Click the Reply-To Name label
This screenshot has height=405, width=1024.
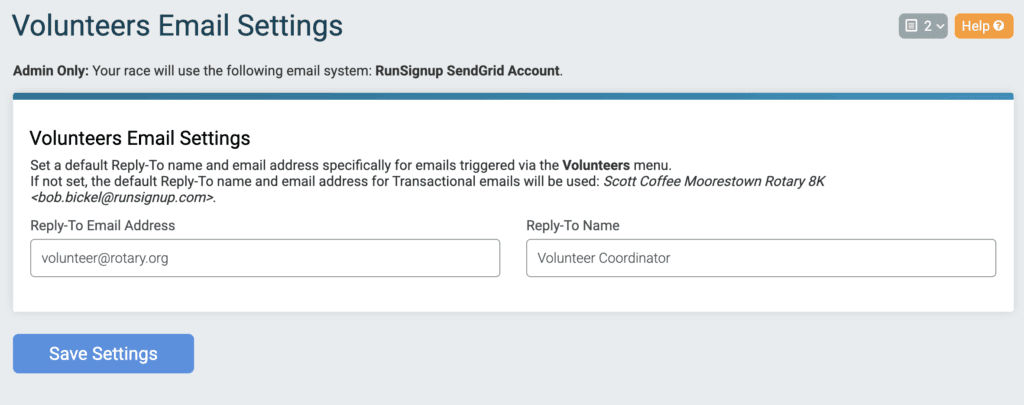point(573,225)
